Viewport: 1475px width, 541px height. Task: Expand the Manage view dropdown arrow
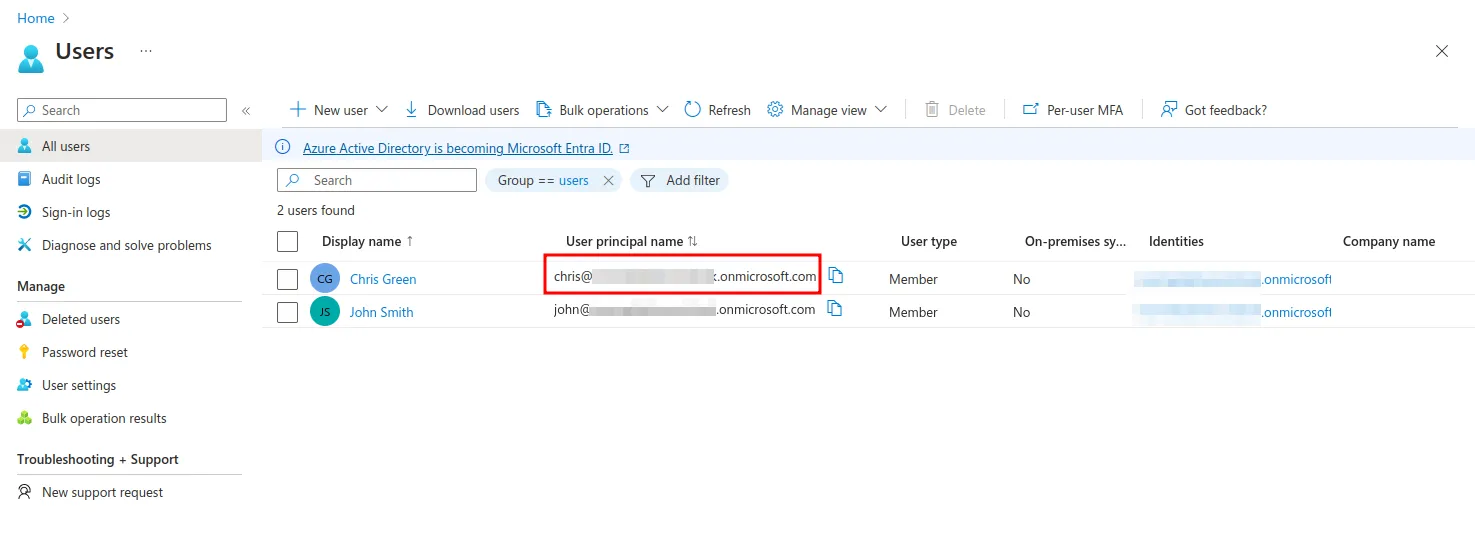point(880,110)
